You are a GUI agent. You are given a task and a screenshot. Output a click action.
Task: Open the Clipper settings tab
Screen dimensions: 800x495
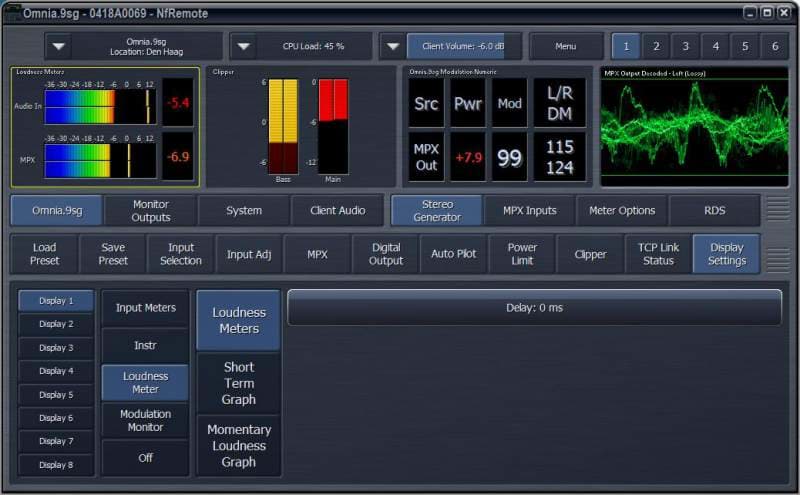[x=590, y=254]
